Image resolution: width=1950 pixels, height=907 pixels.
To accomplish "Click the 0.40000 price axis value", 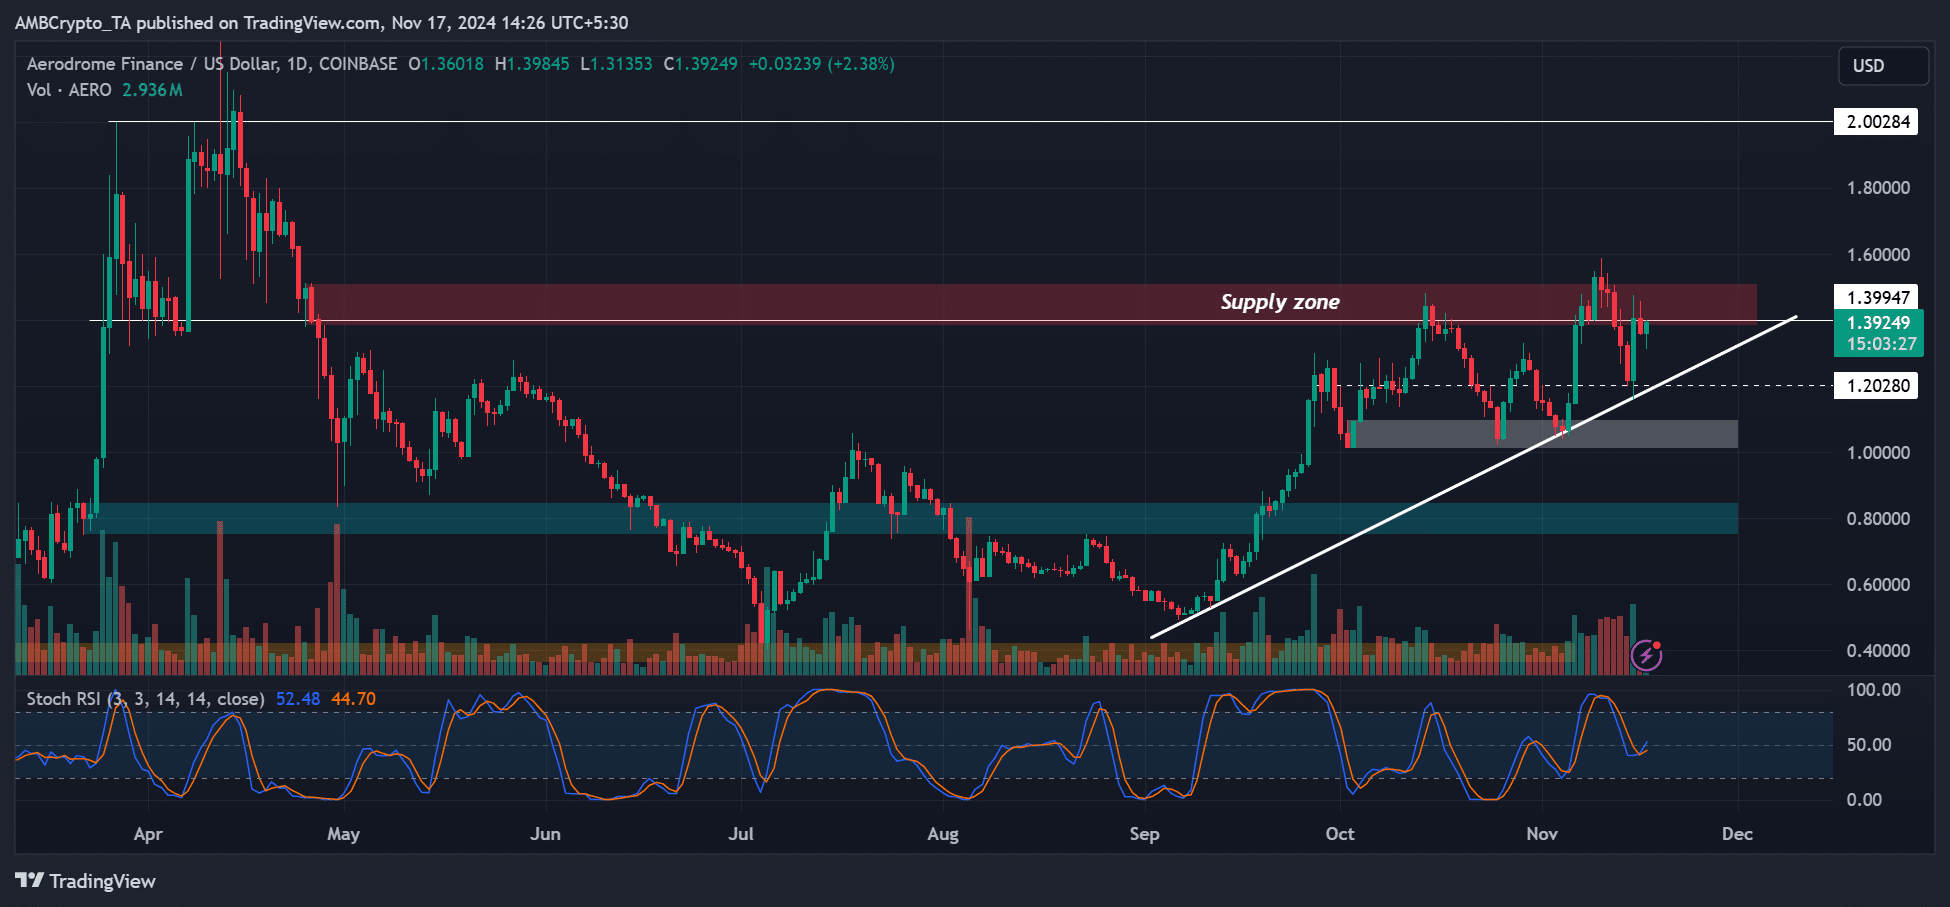I will [x=1878, y=651].
